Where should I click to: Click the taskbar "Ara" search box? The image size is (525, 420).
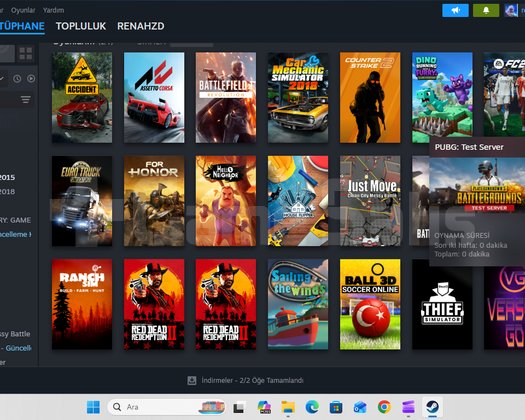pyautogui.click(x=167, y=407)
